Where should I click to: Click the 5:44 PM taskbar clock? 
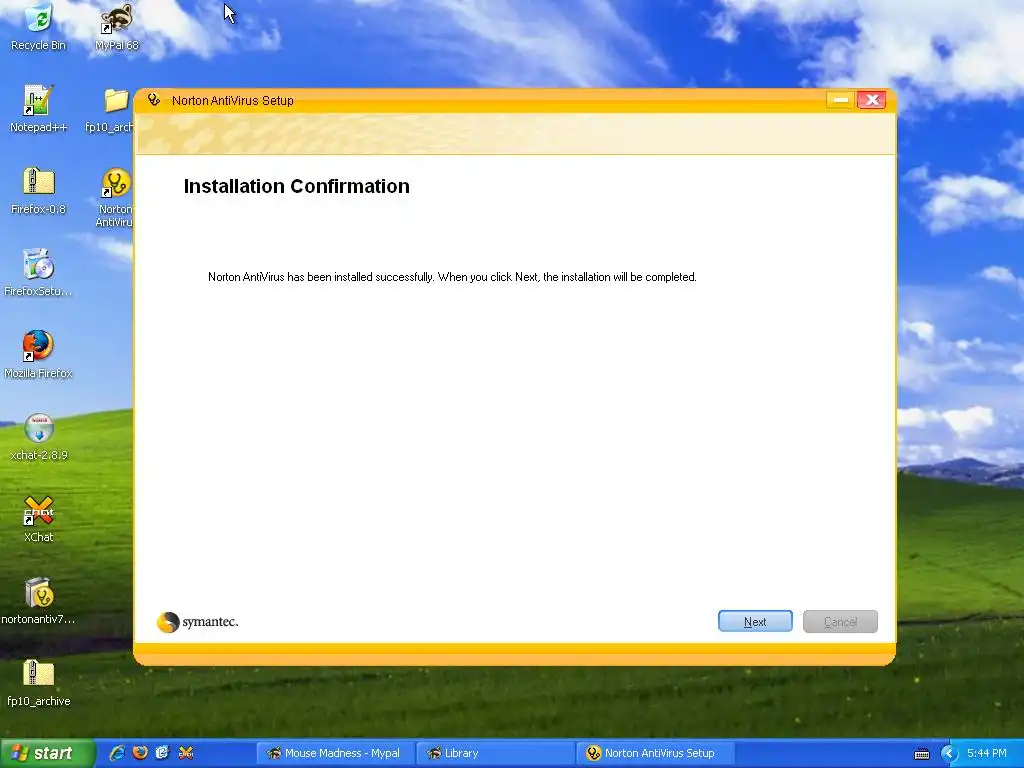(986, 753)
